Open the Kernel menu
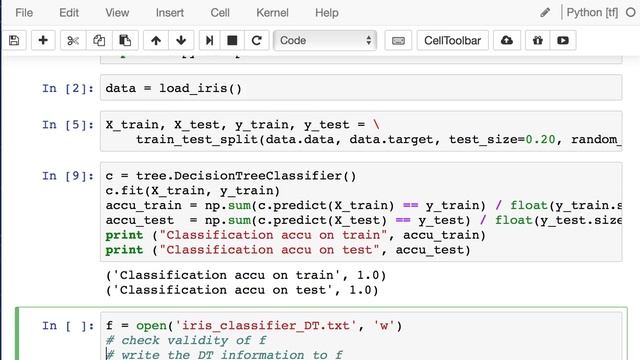 (272, 13)
